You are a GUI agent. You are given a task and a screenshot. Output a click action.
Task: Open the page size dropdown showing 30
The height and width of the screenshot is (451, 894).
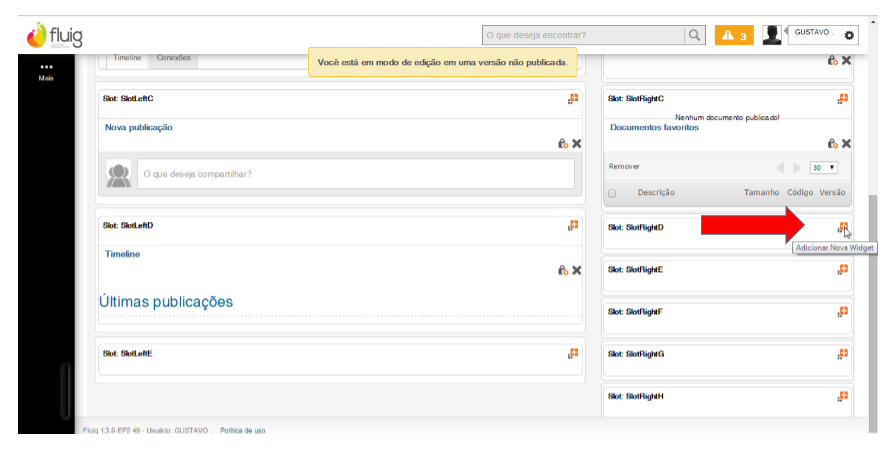pyautogui.click(x=824, y=167)
